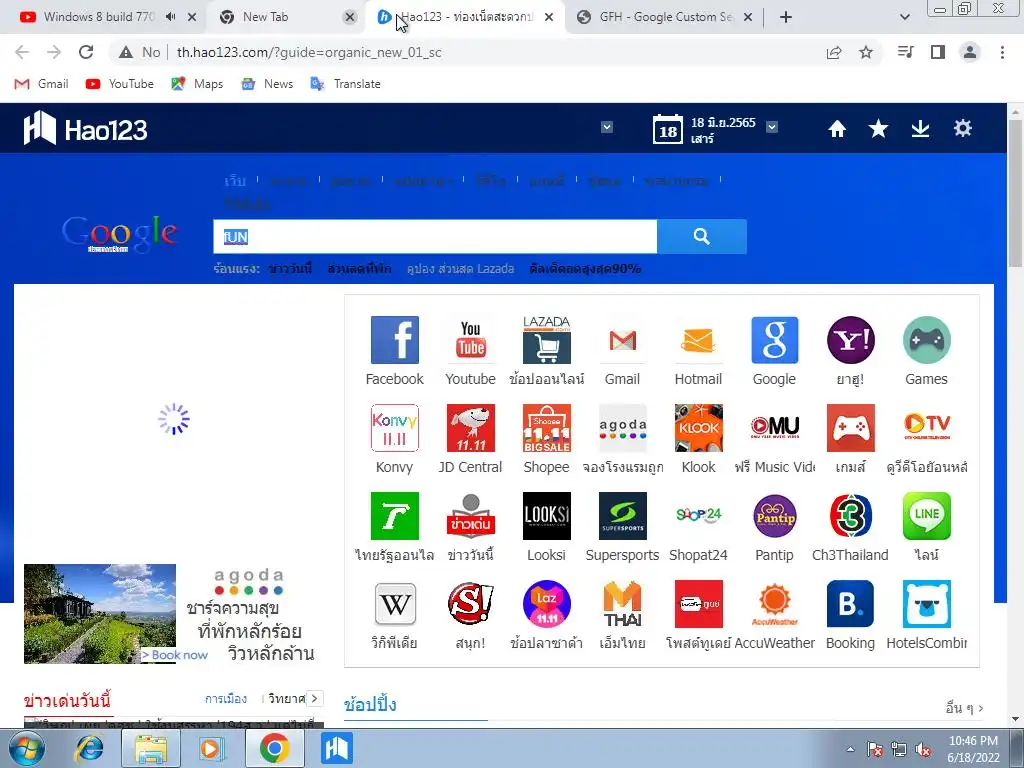Open the Chrome profile avatar
This screenshot has height=768, width=1024.
[970, 52]
